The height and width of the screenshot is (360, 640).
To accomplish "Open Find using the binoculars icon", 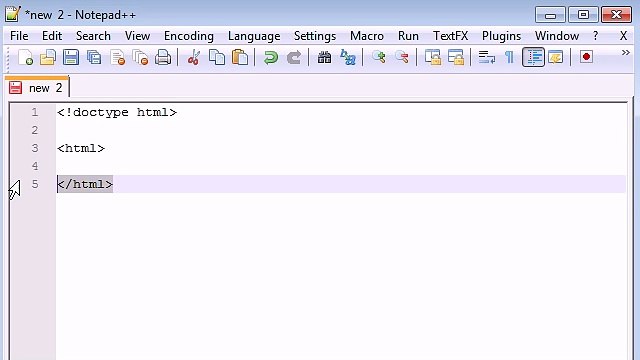I will (324, 57).
